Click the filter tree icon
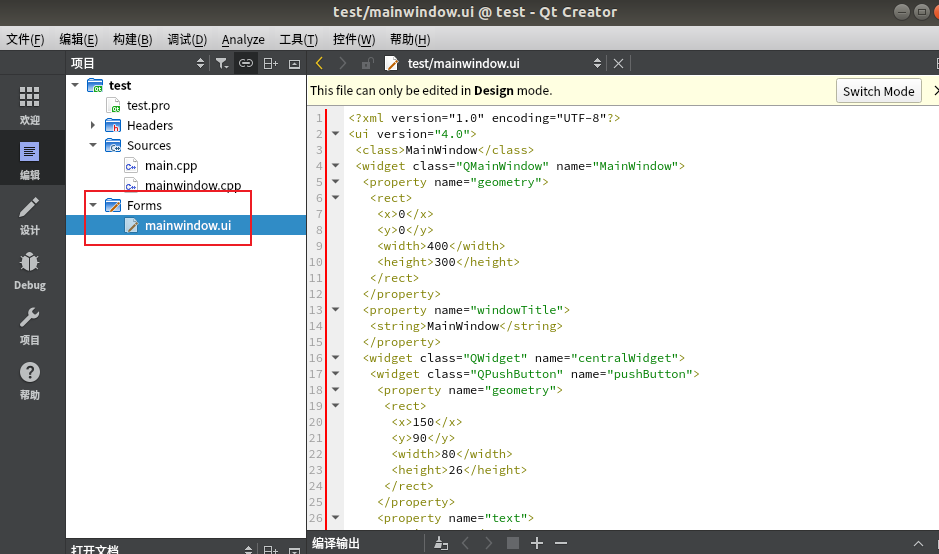 pos(222,63)
